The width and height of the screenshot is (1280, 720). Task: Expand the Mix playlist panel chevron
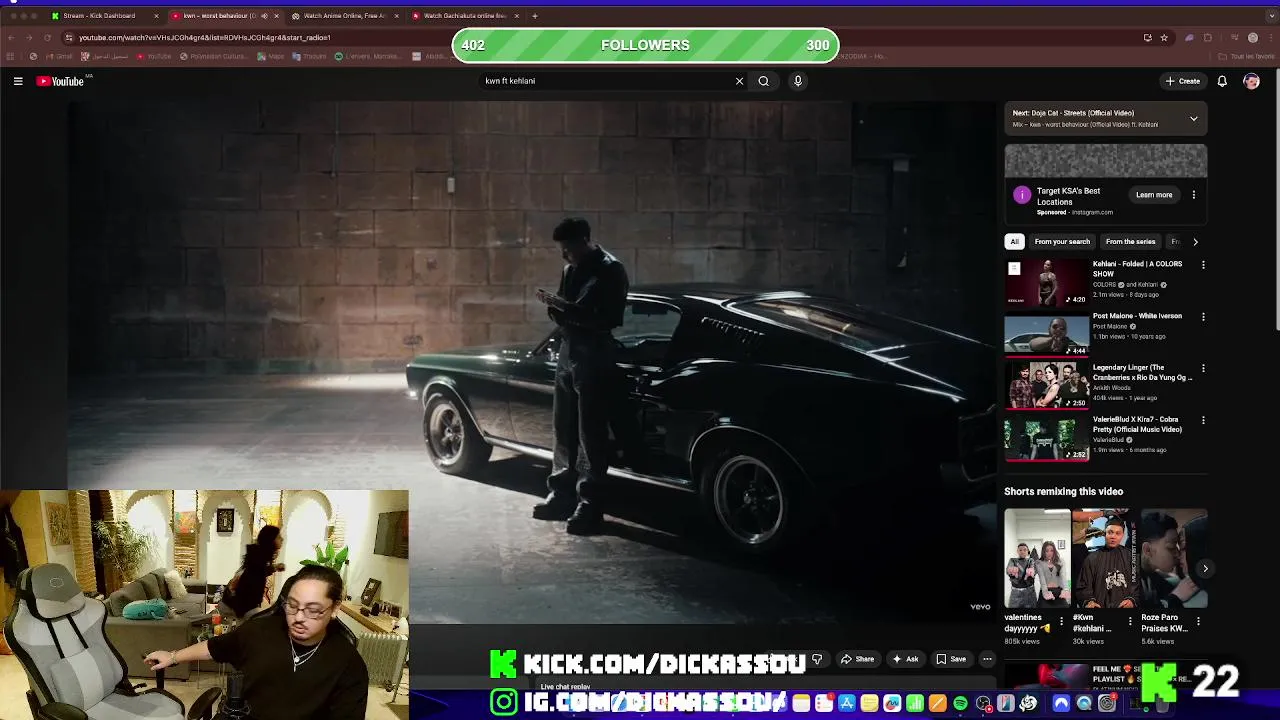tap(1193, 118)
